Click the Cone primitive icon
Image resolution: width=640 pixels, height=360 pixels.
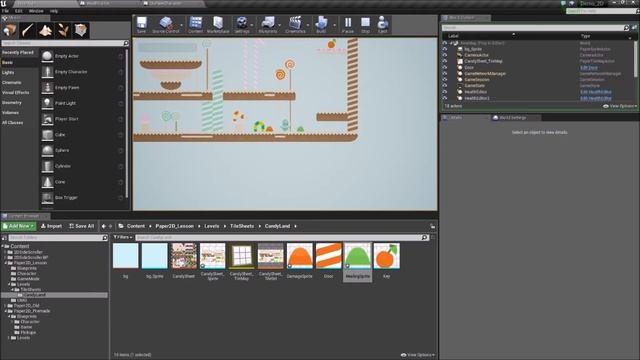pos(47,182)
